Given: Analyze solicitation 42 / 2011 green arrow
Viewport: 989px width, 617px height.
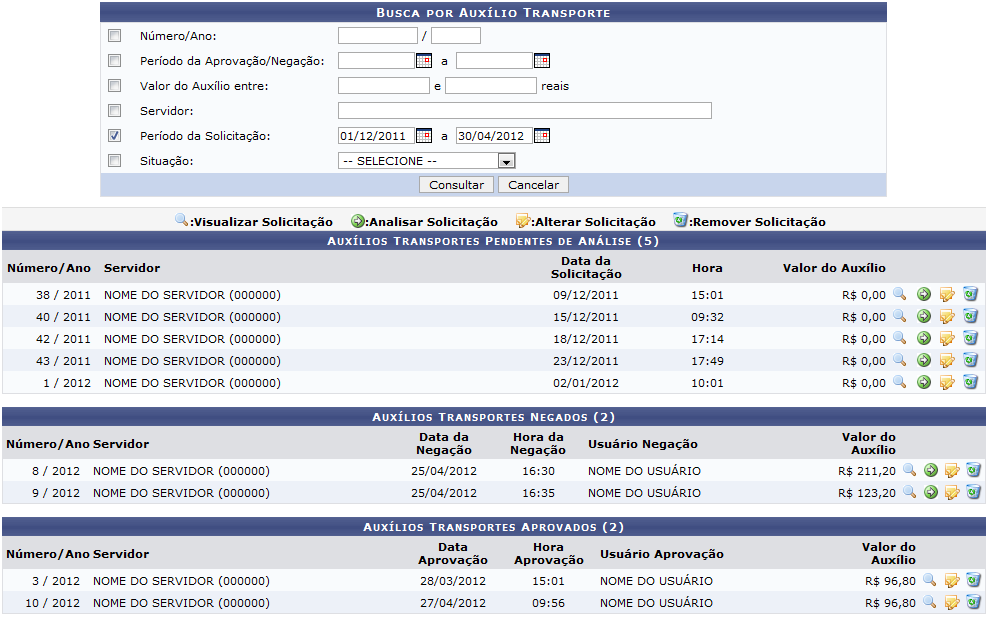Looking at the screenshot, I should tap(923, 339).
